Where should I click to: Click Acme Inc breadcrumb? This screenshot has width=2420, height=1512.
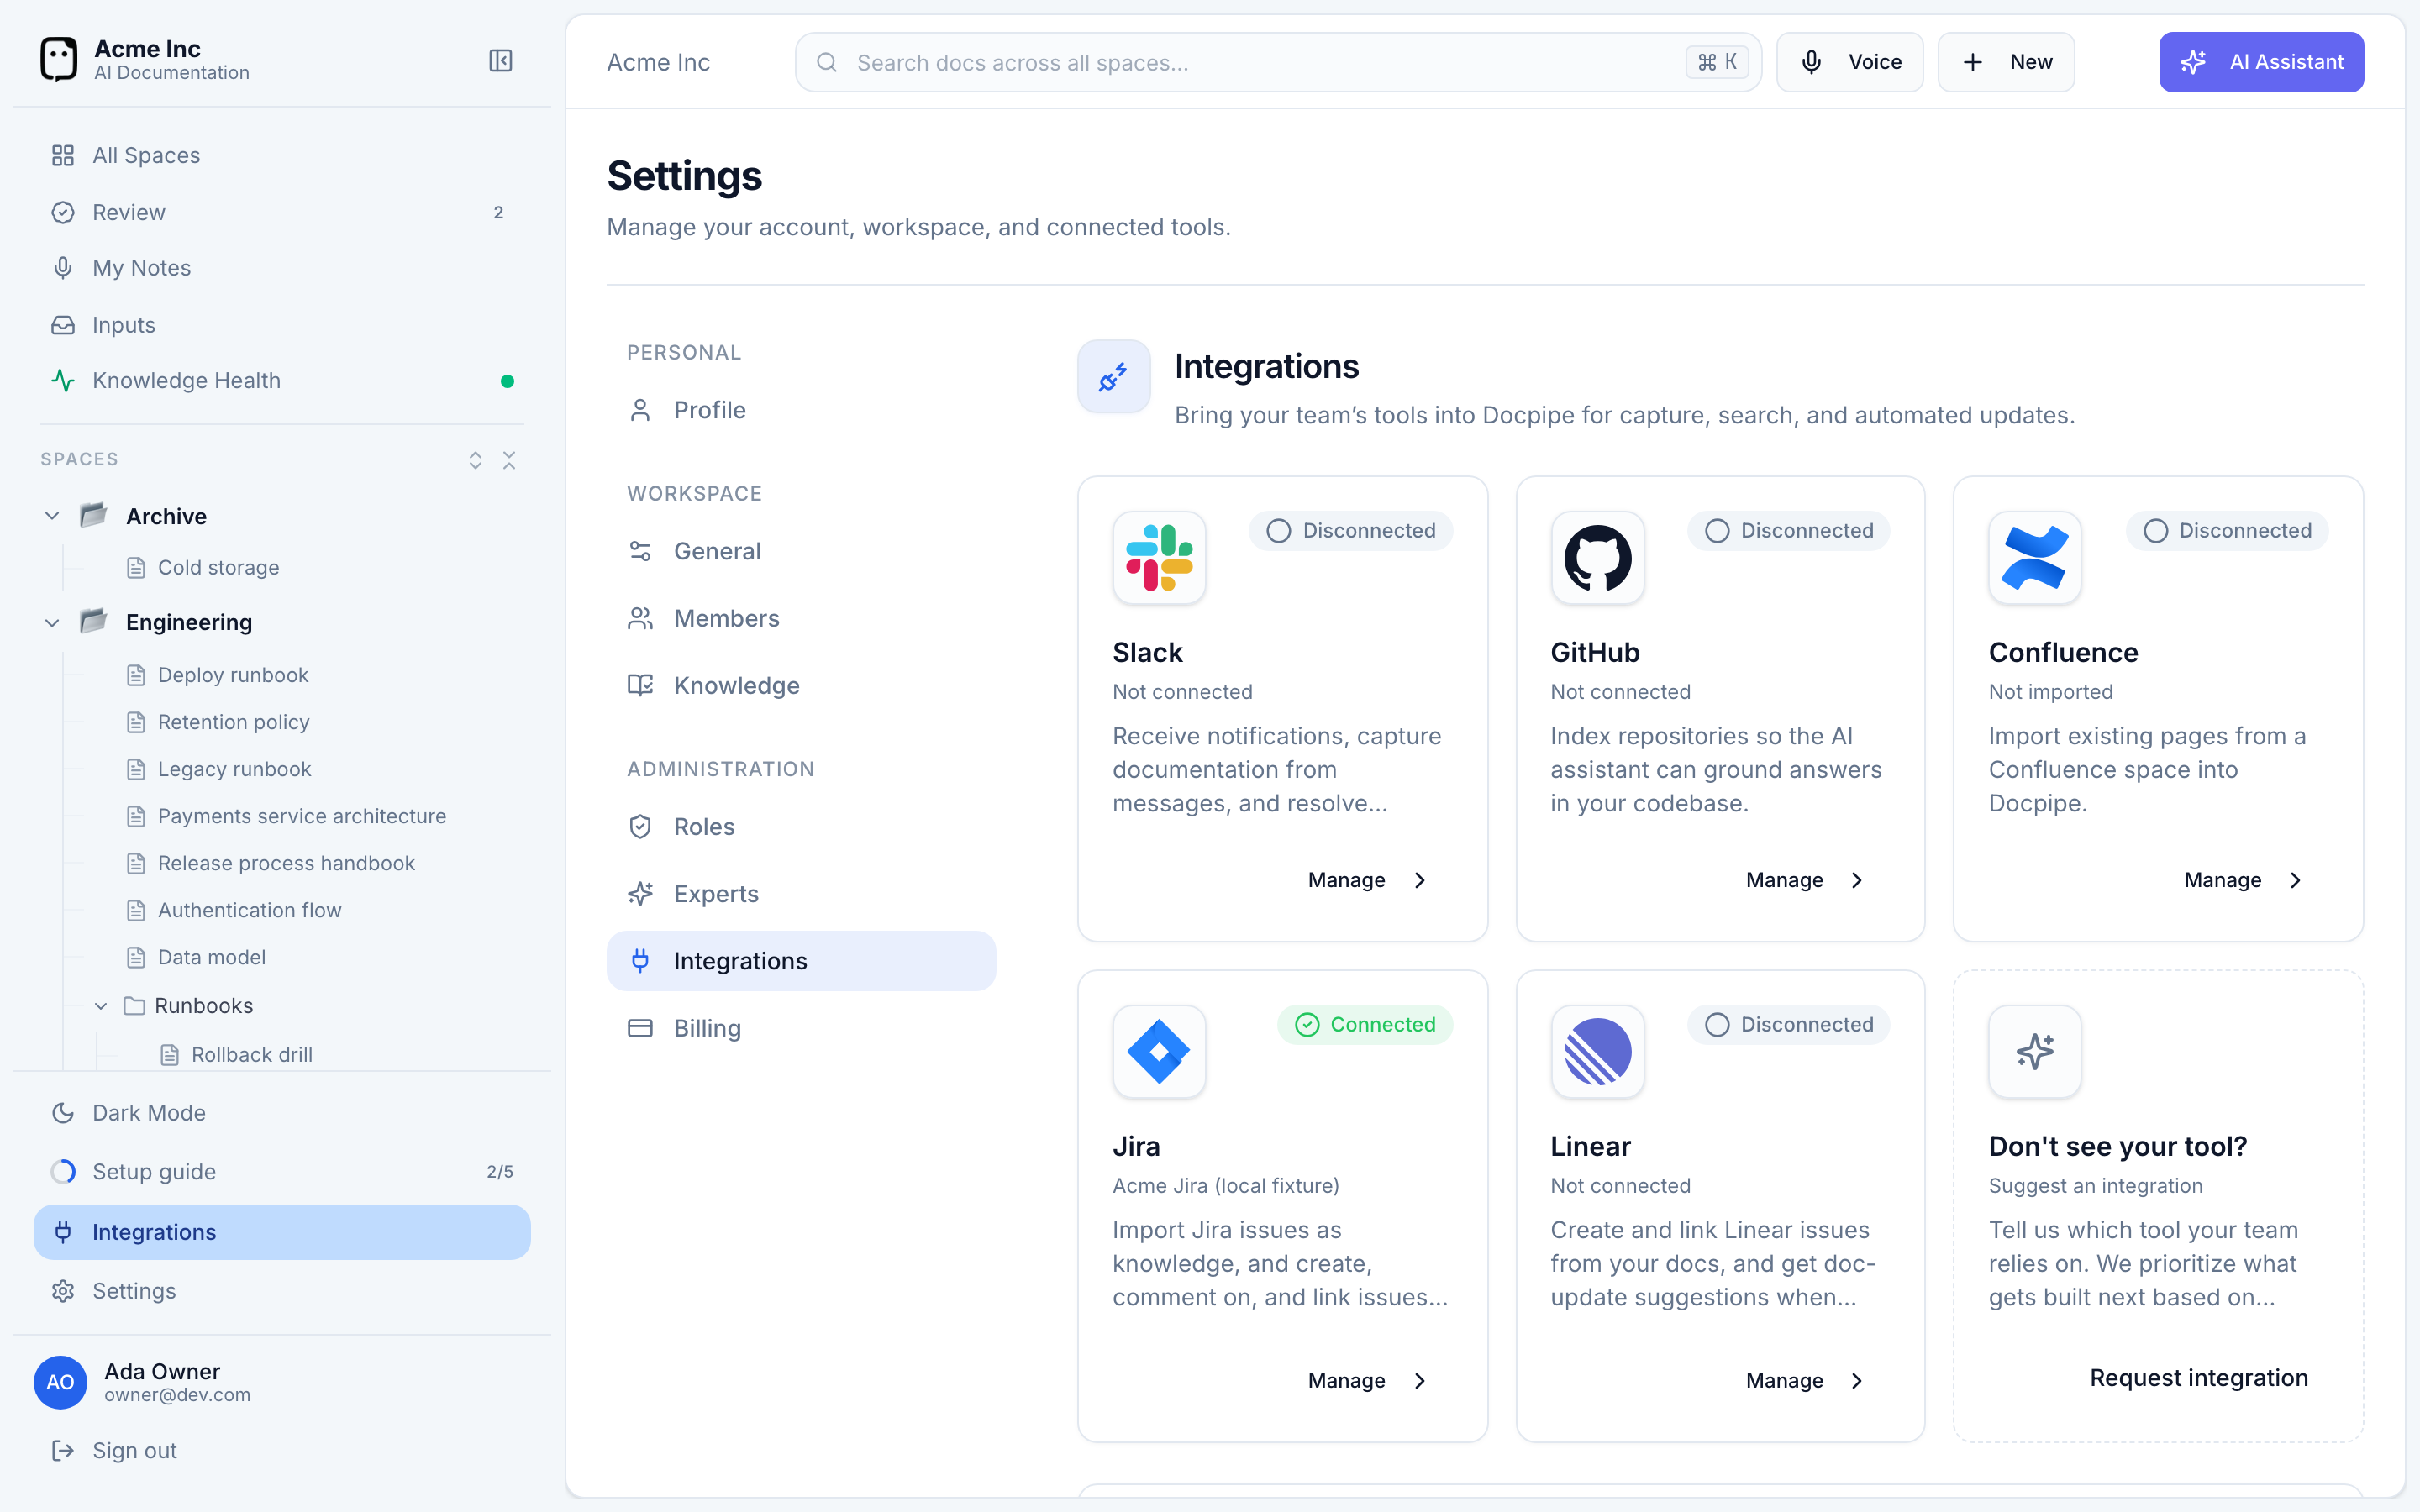tap(658, 62)
